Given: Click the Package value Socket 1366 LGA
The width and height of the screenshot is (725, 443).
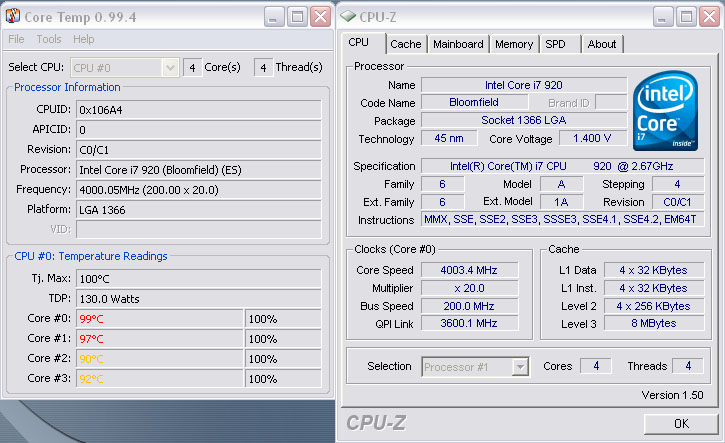Looking at the screenshot, I should coord(524,120).
